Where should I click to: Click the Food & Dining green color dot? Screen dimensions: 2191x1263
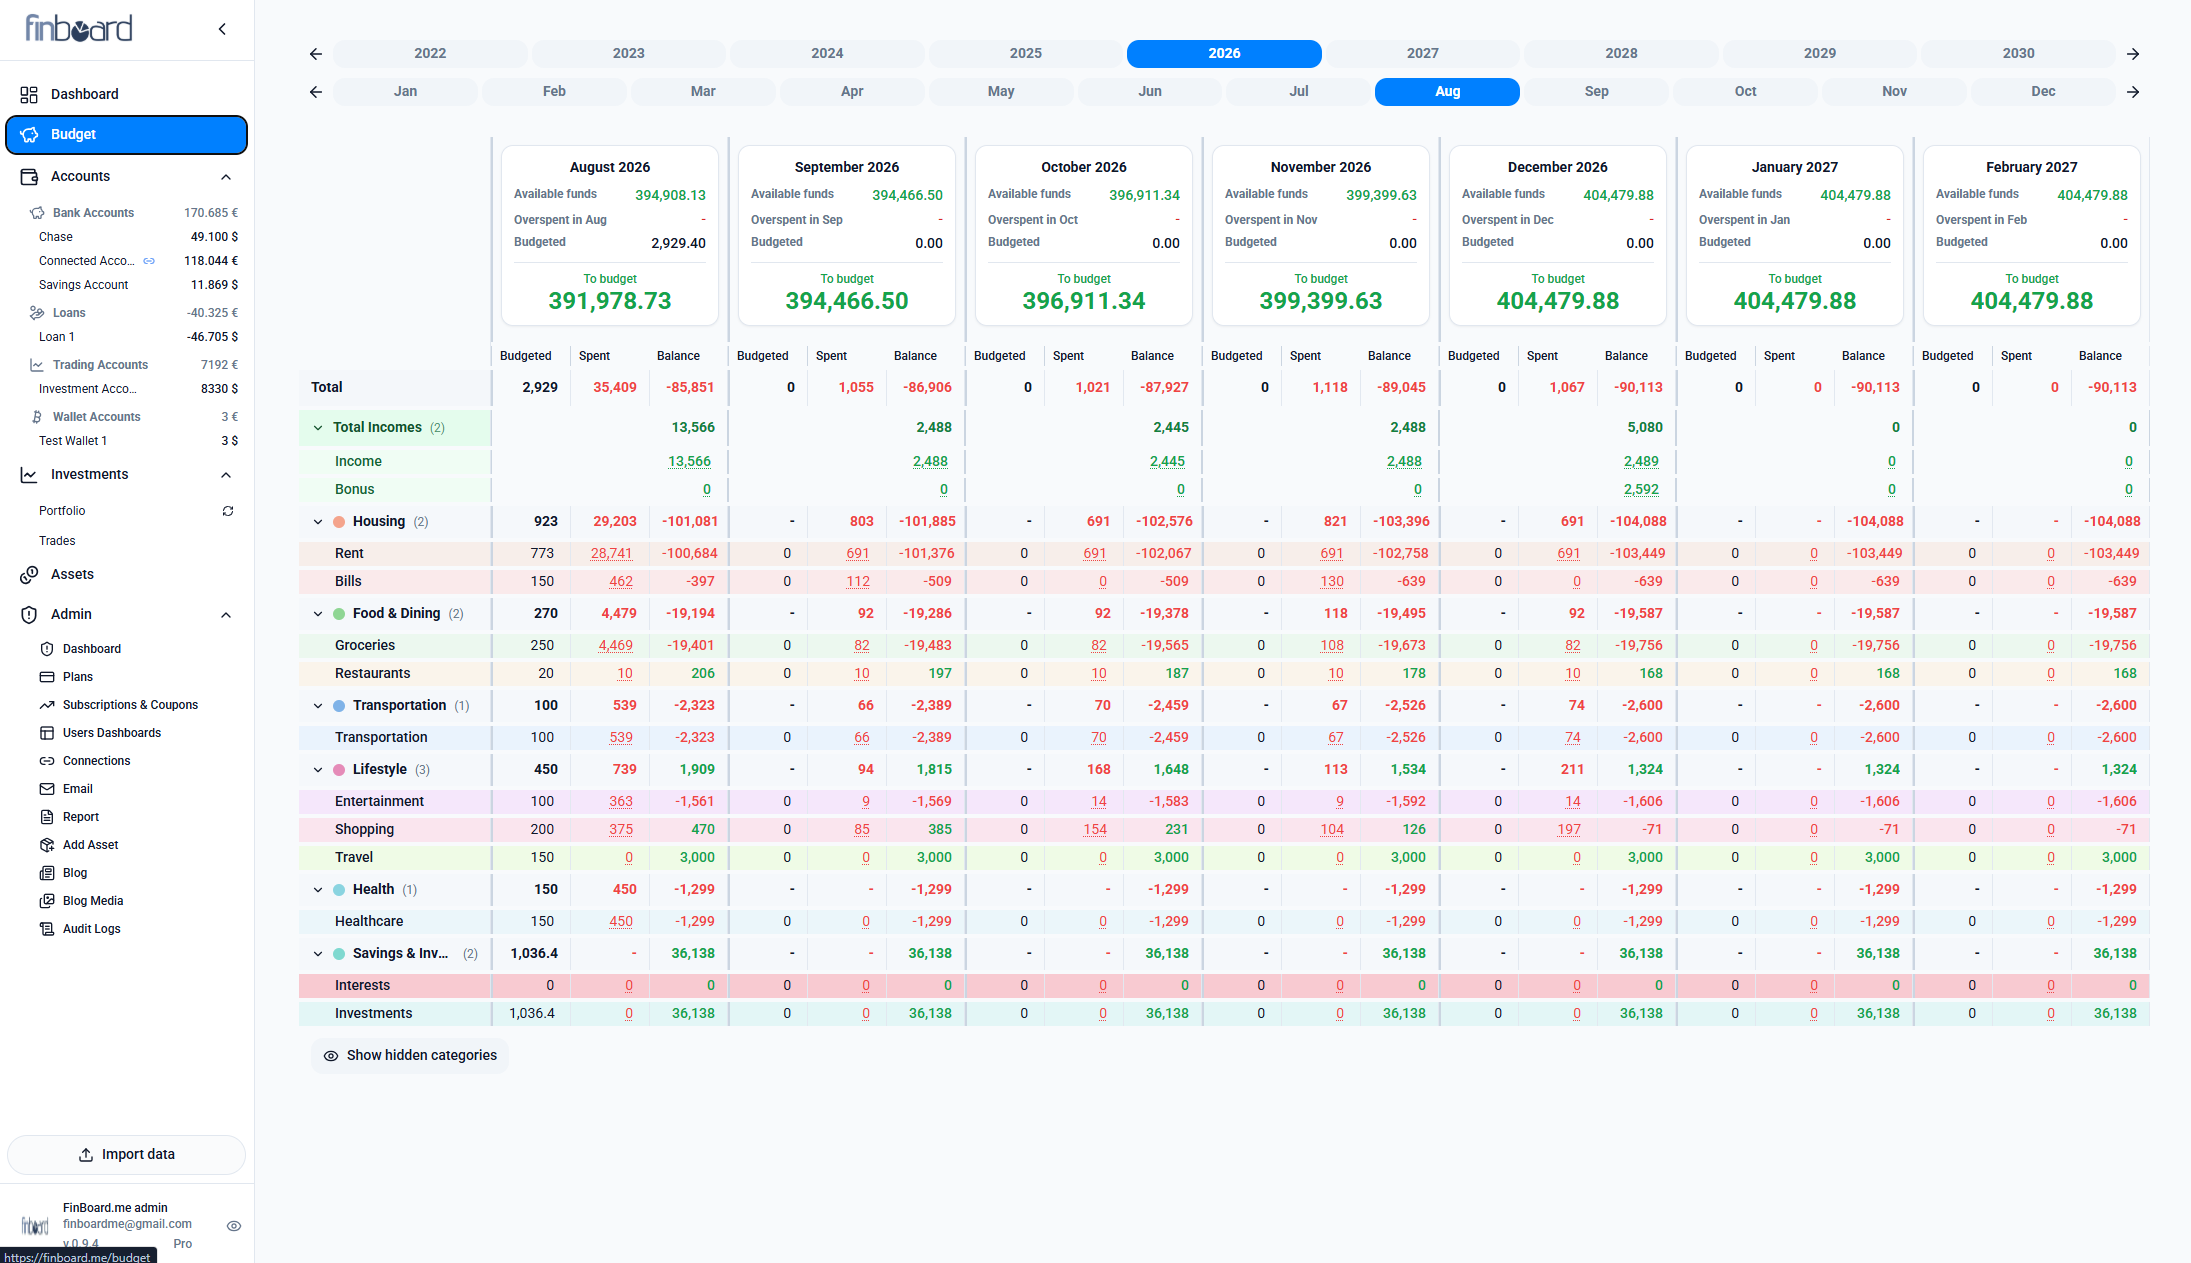[x=339, y=614]
